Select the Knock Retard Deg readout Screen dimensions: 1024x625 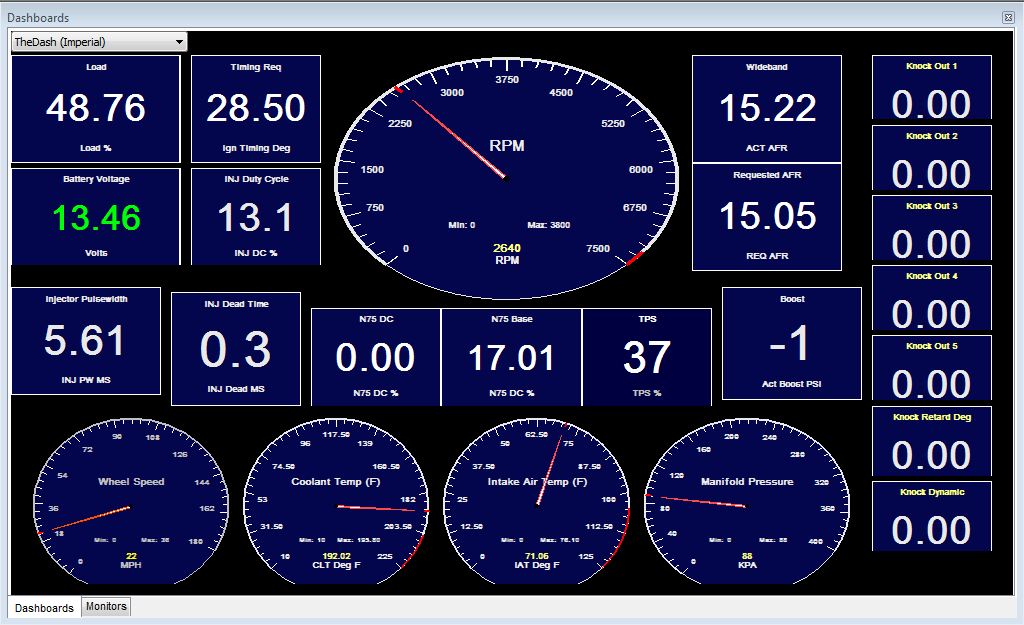click(931, 441)
